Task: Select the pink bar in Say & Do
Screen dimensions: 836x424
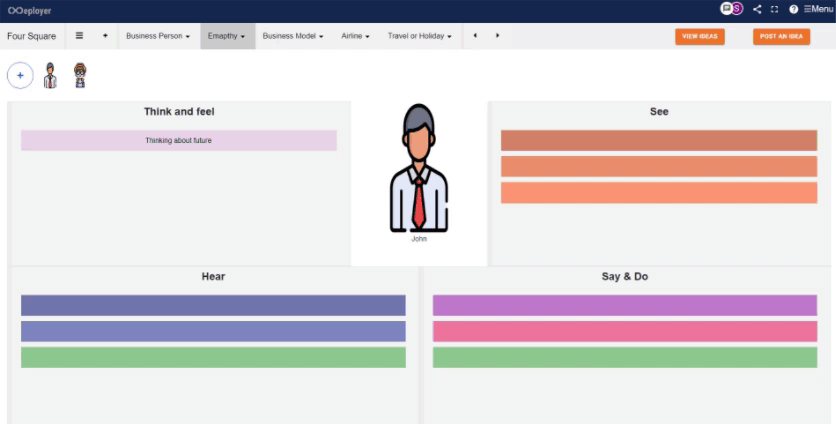Action: point(625,331)
